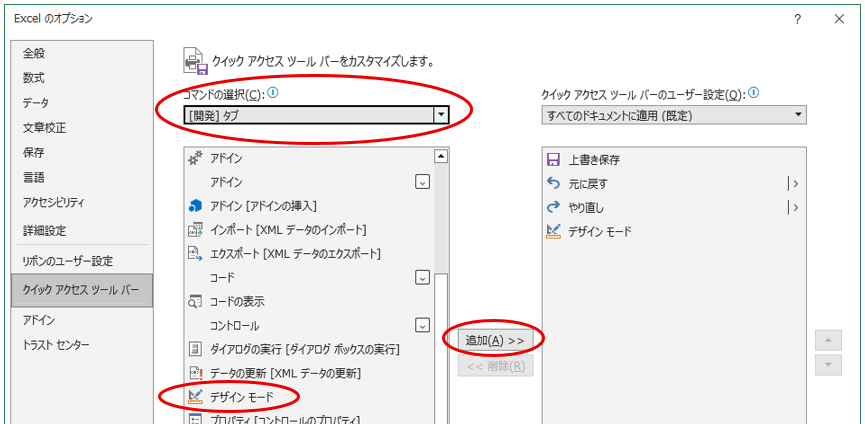This screenshot has height=424, width=865.
Task: Click the move up arrow button
Action: [828, 340]
